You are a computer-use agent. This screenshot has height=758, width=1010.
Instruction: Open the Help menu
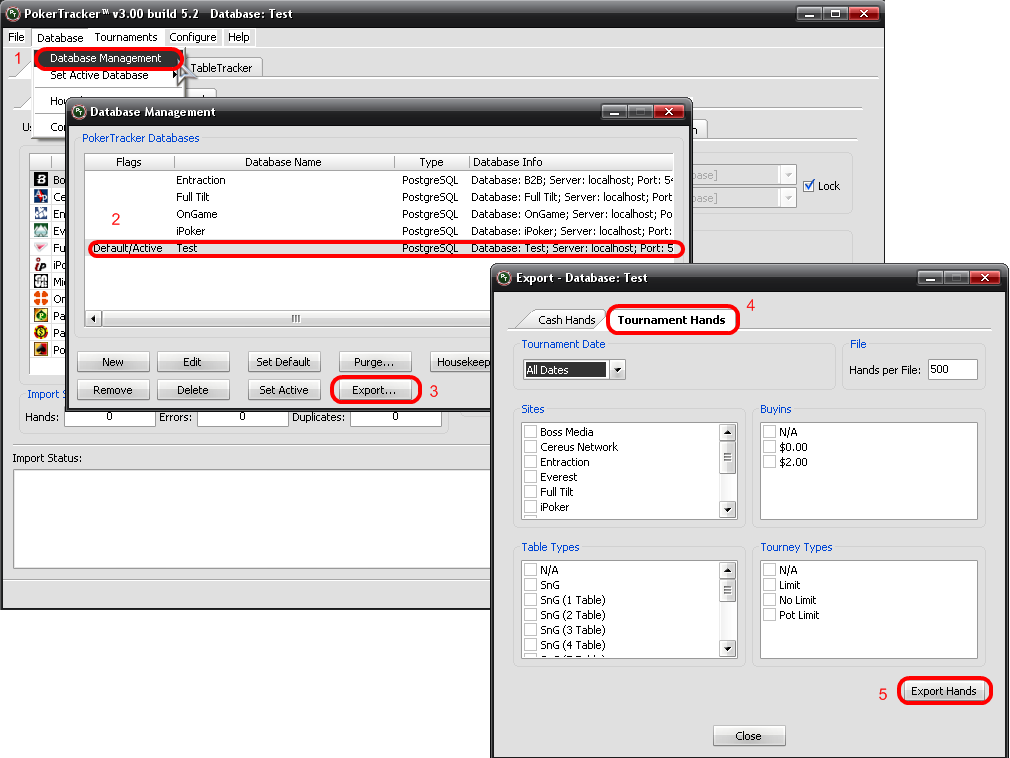coord(238,37)
